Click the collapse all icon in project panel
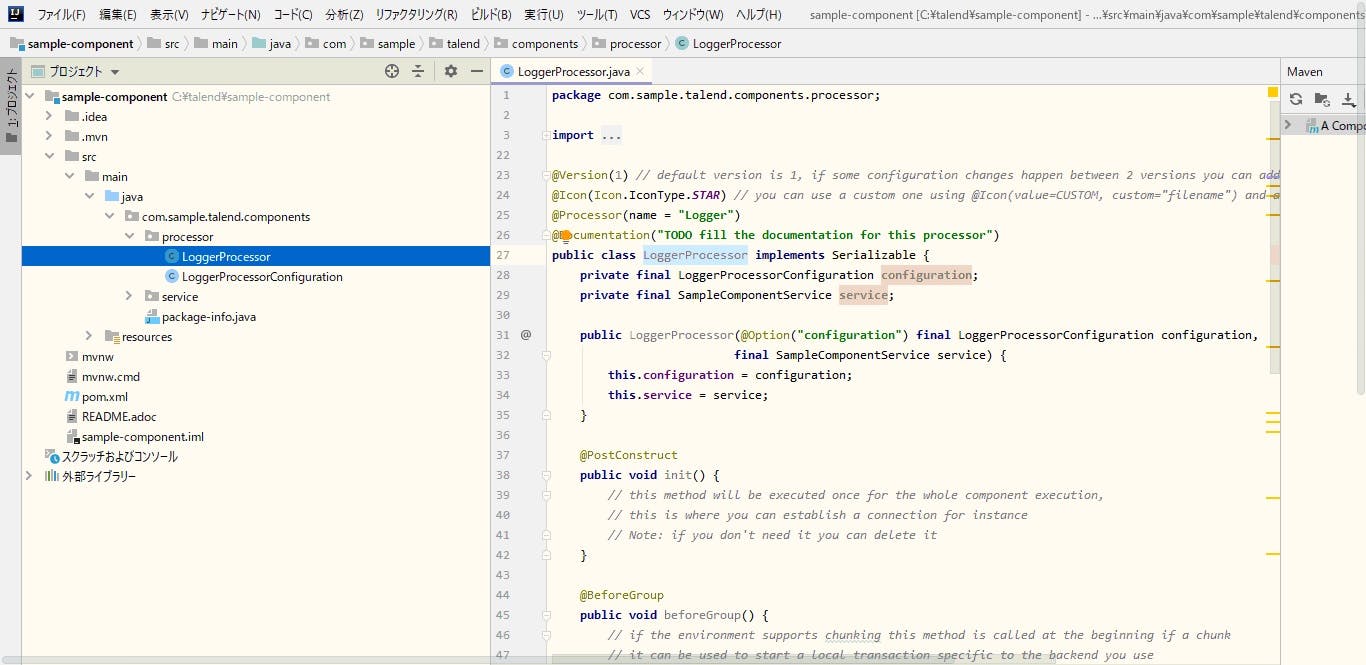Viewport: 1366px width, 665px height. coord(418,71)
